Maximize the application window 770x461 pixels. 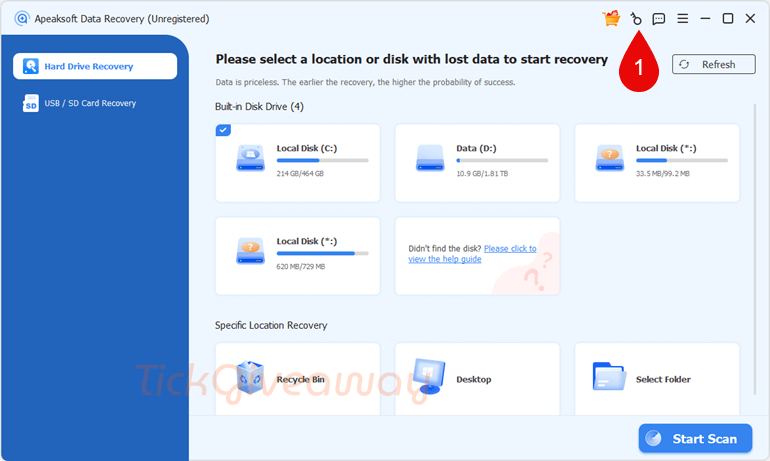coord(728,19)
